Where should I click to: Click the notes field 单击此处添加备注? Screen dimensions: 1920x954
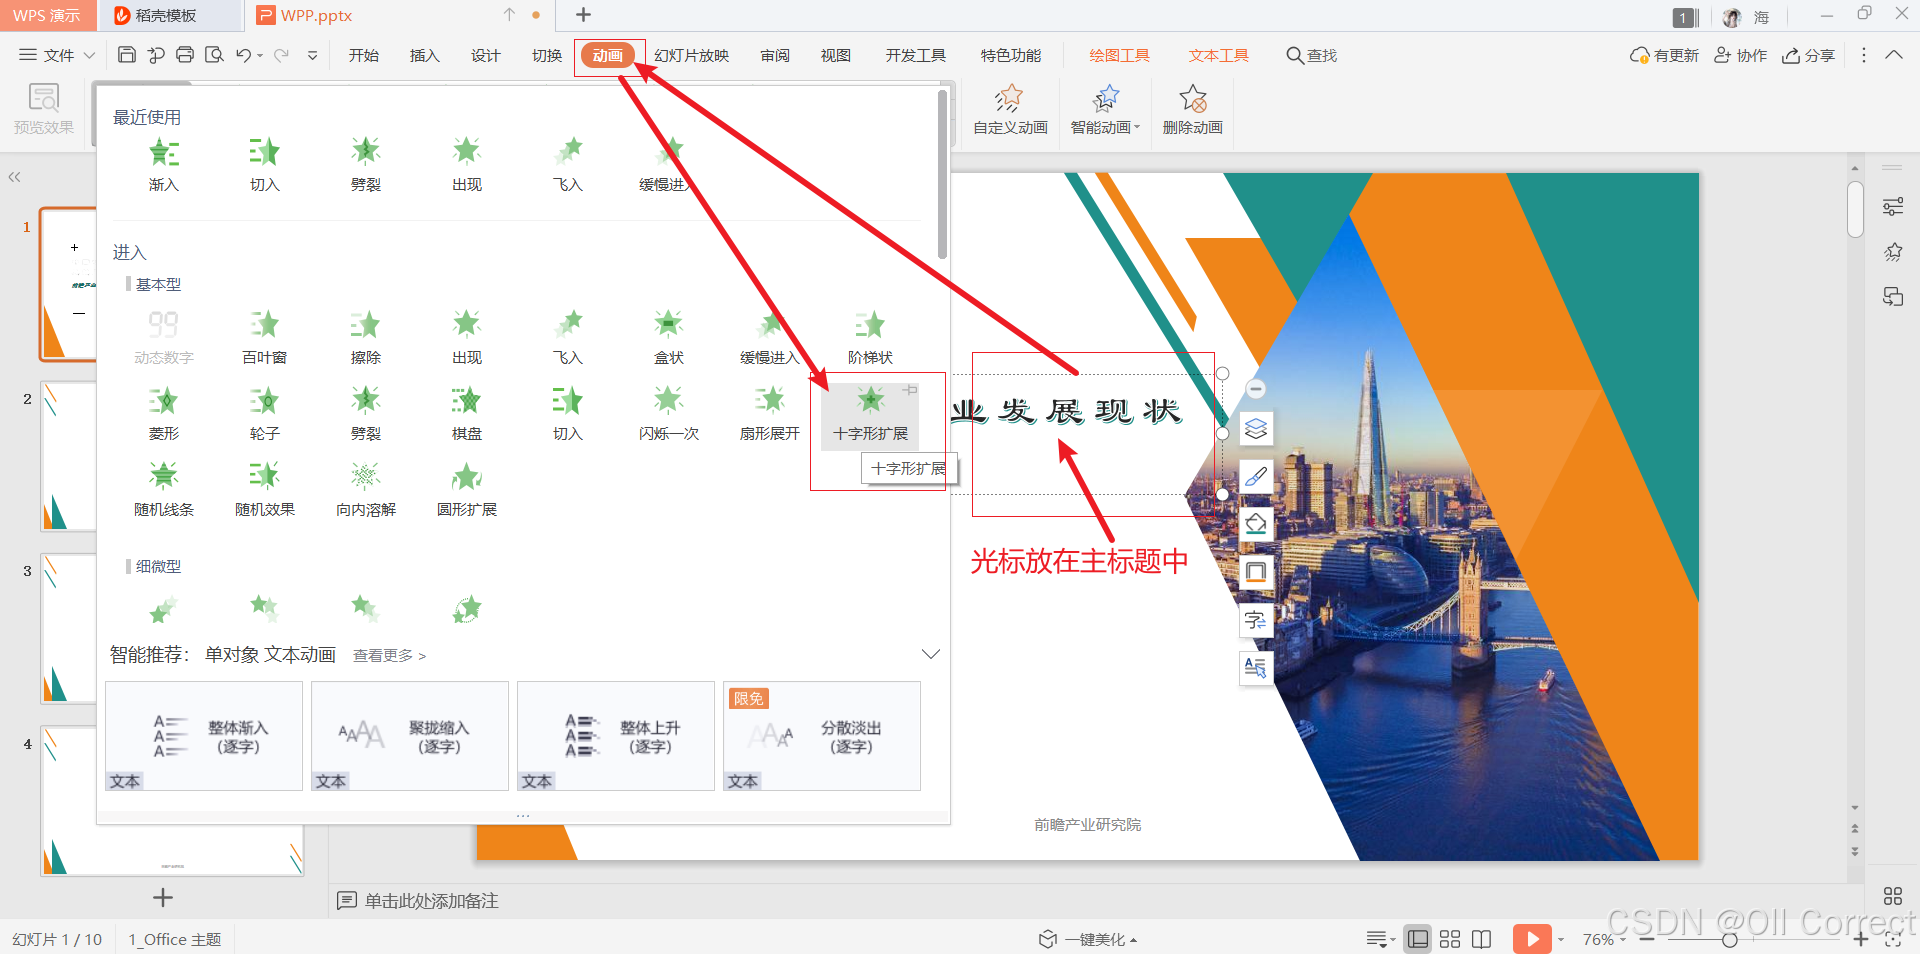click(x=431, y=901)
